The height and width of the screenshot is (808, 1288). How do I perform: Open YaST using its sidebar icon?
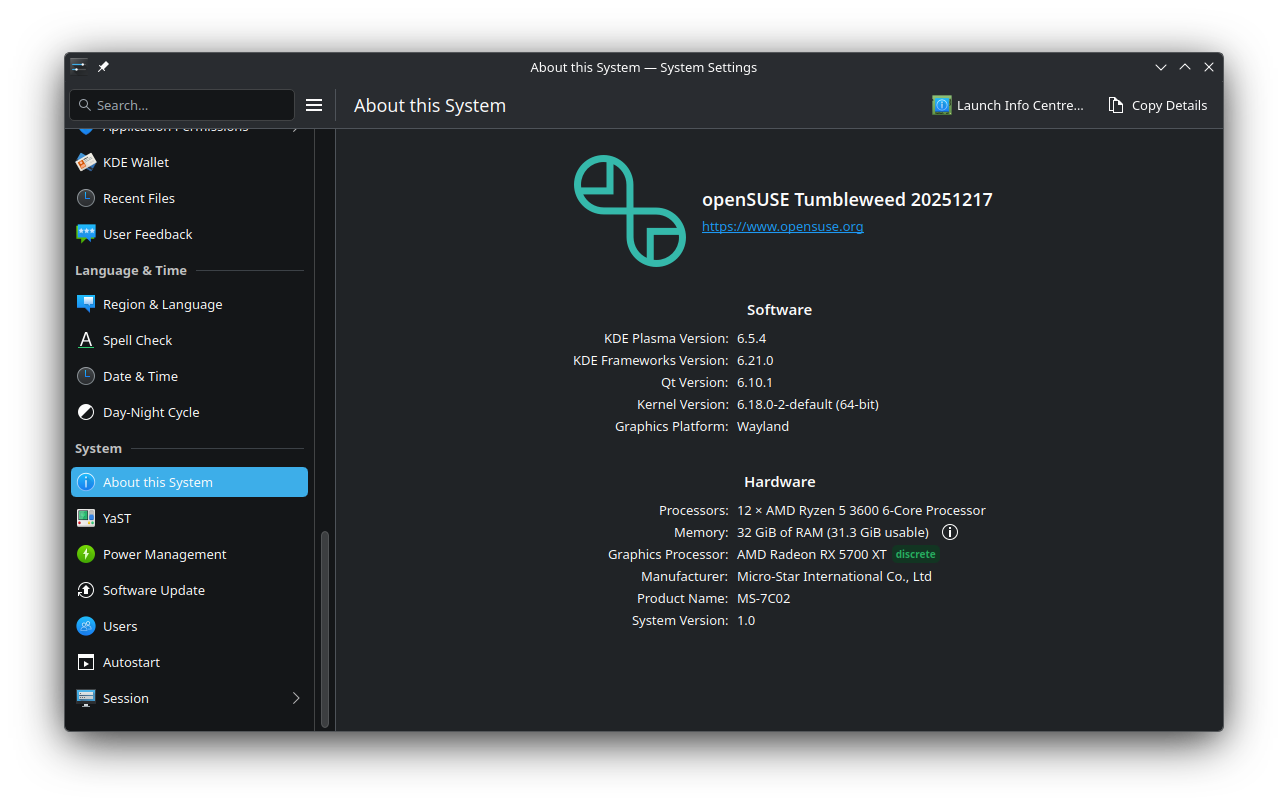86,518
